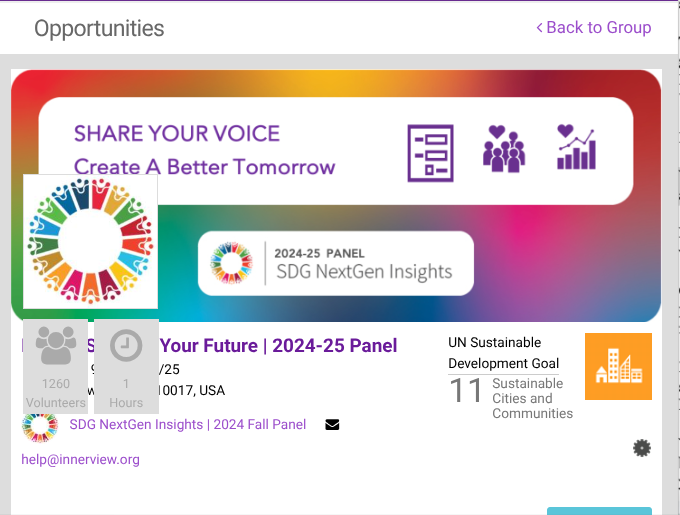Click the small SDG wheel icon beside the panel link
This screenshot has width=680, height=515.
click(40, 426)
